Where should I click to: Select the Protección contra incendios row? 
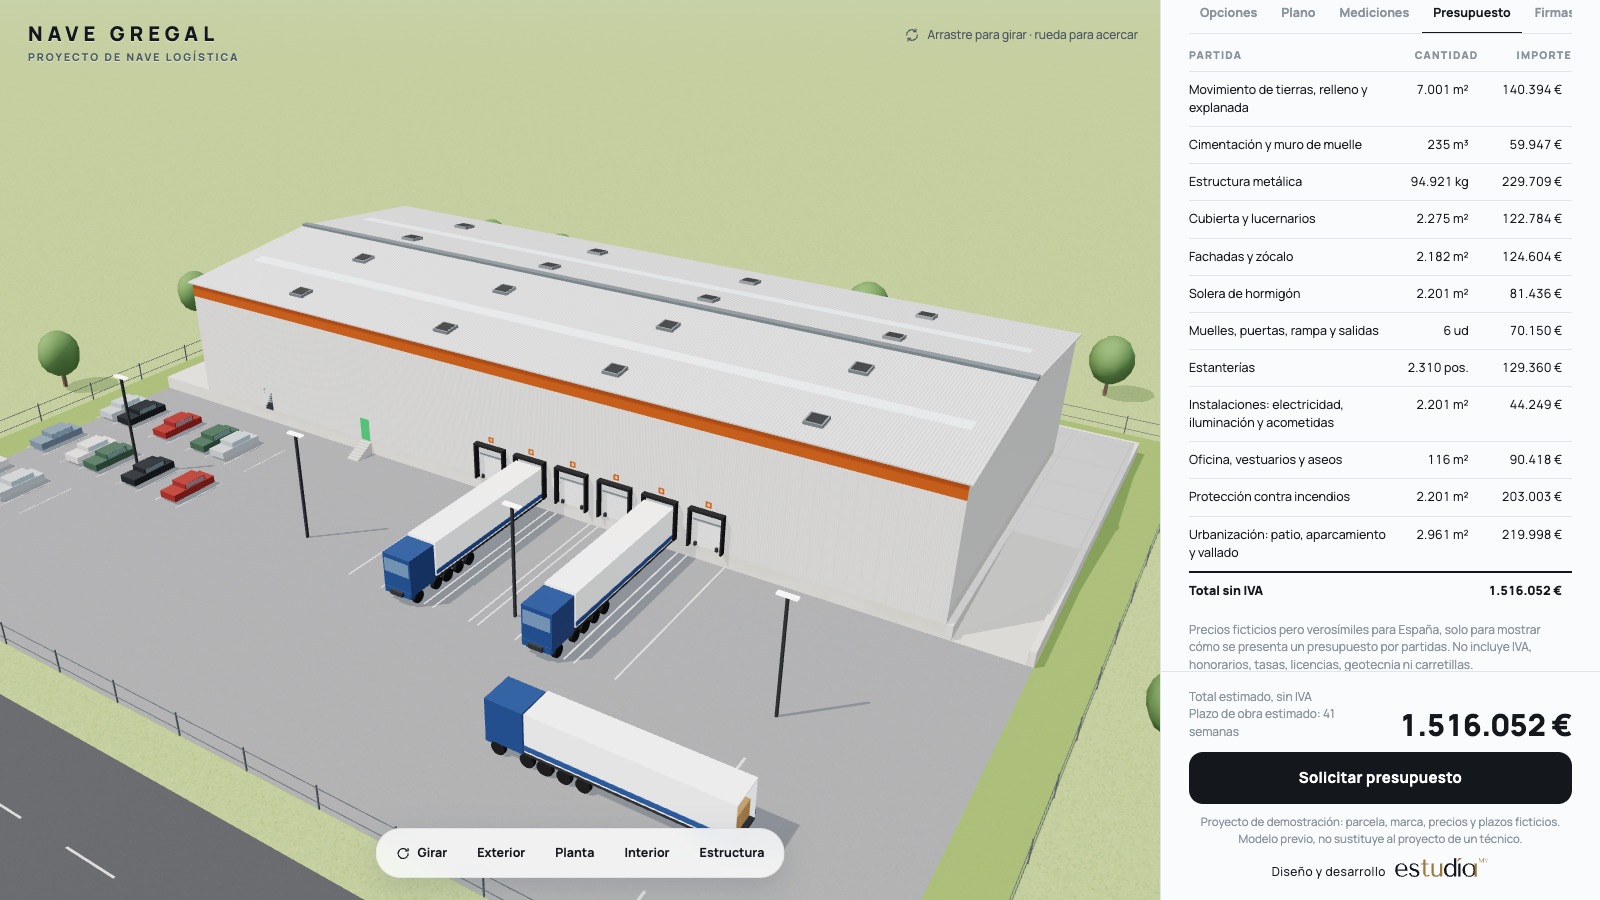point(1380,497)
